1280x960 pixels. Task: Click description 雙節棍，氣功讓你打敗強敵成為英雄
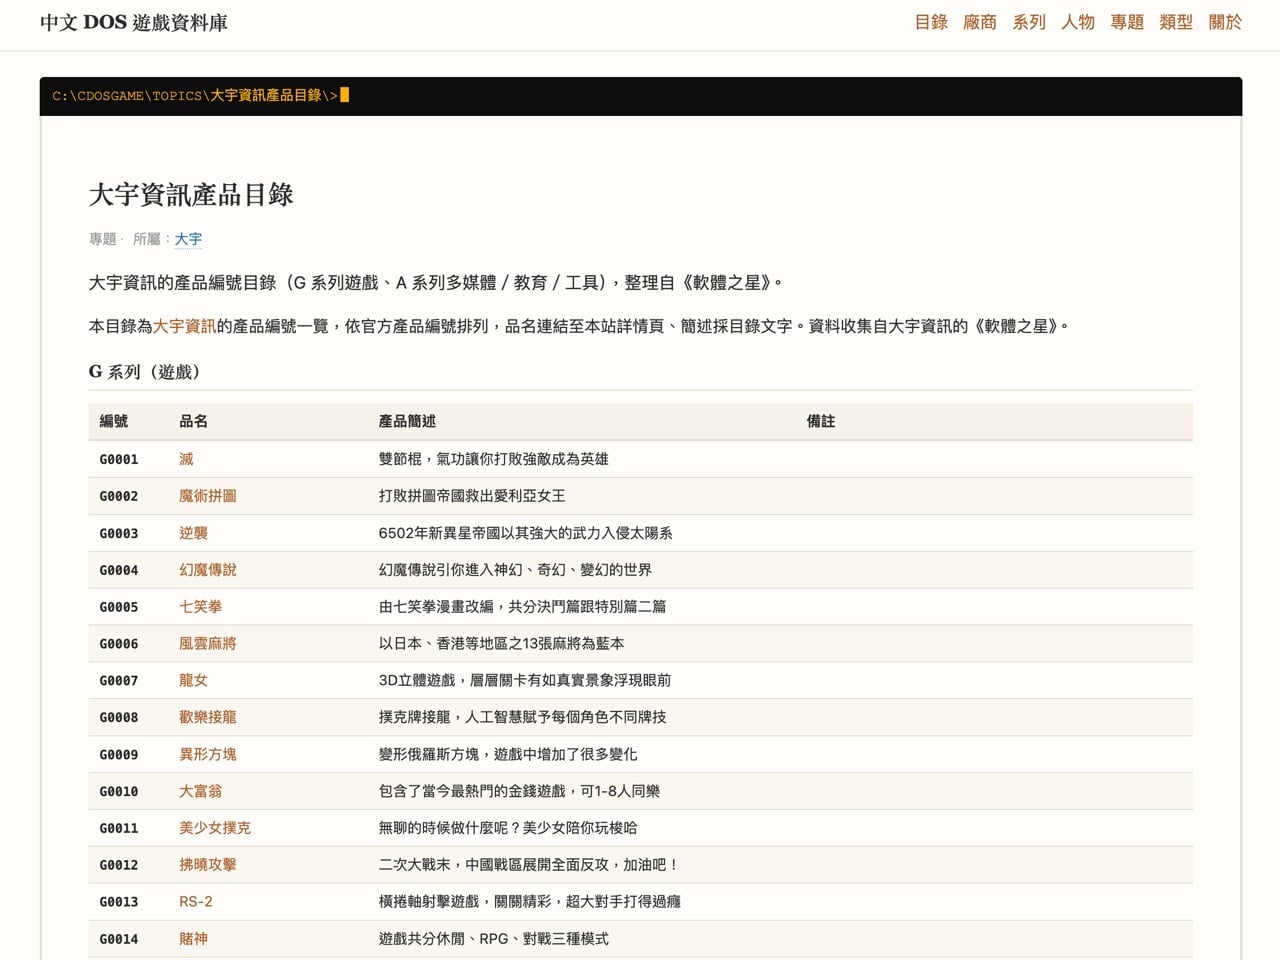click(x=493, y=459)
